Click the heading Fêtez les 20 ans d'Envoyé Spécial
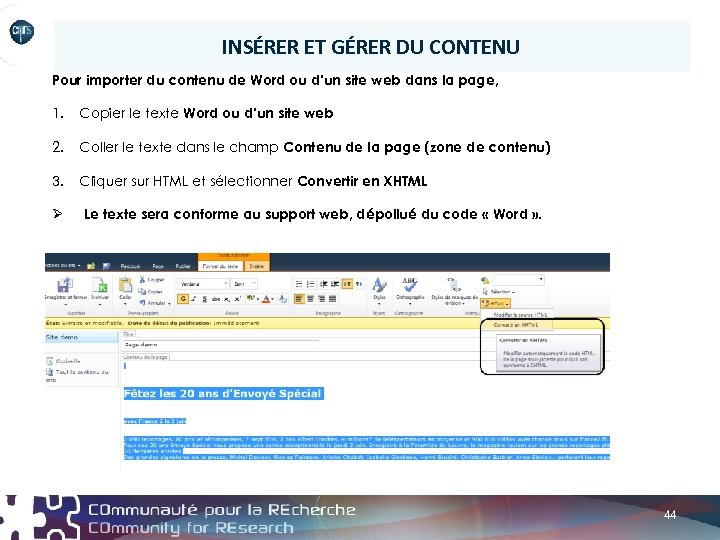Viewport: 720px width, 540px height. point(224,394)
